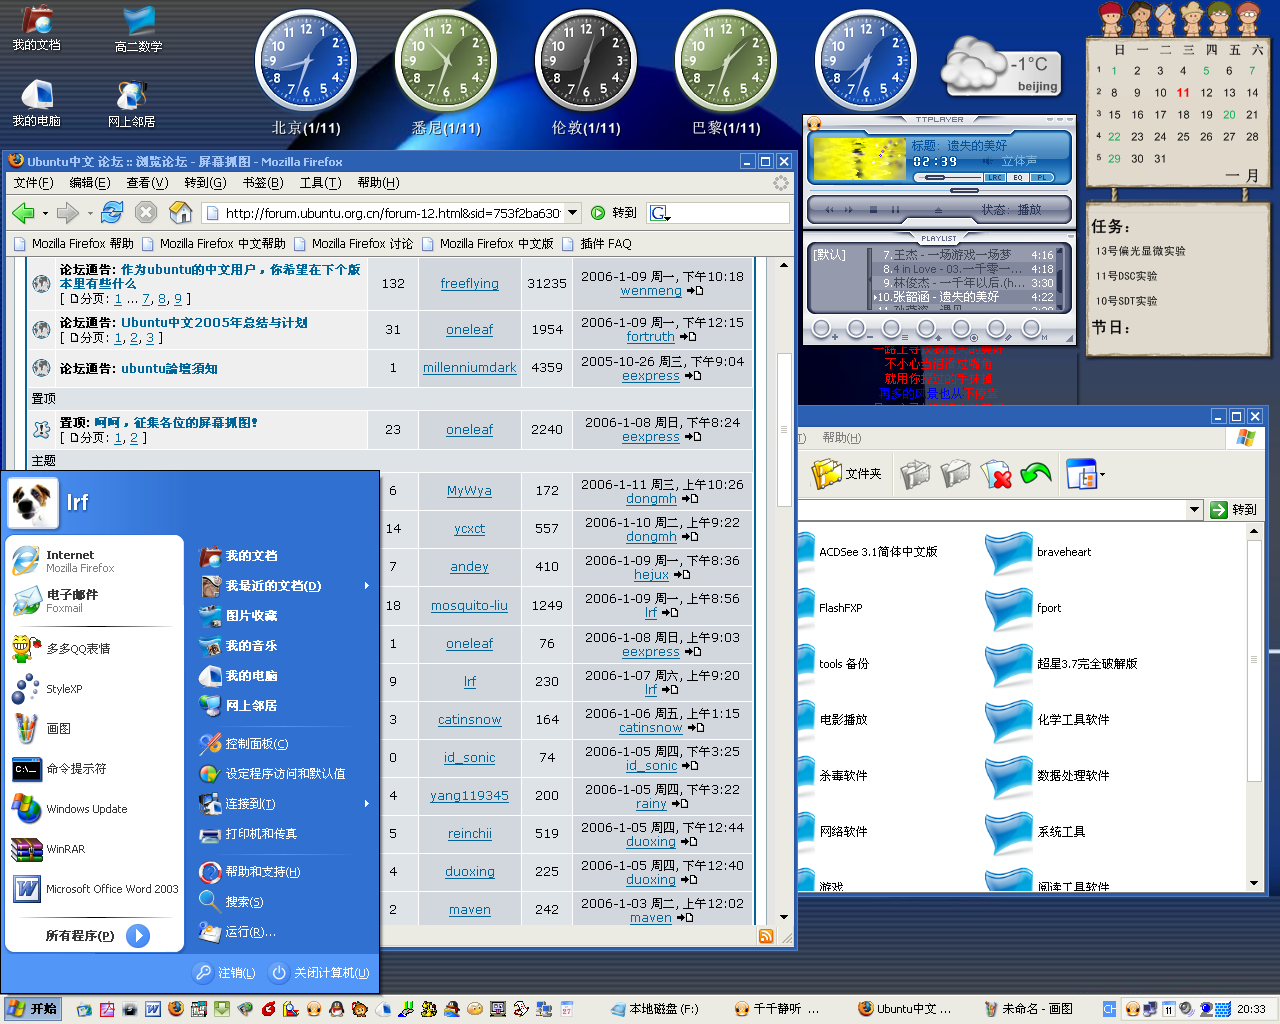Open author link freeflying
The height and width of the screenshot is (1024, 1280).
pyautogui.click(x=469, y=284)
